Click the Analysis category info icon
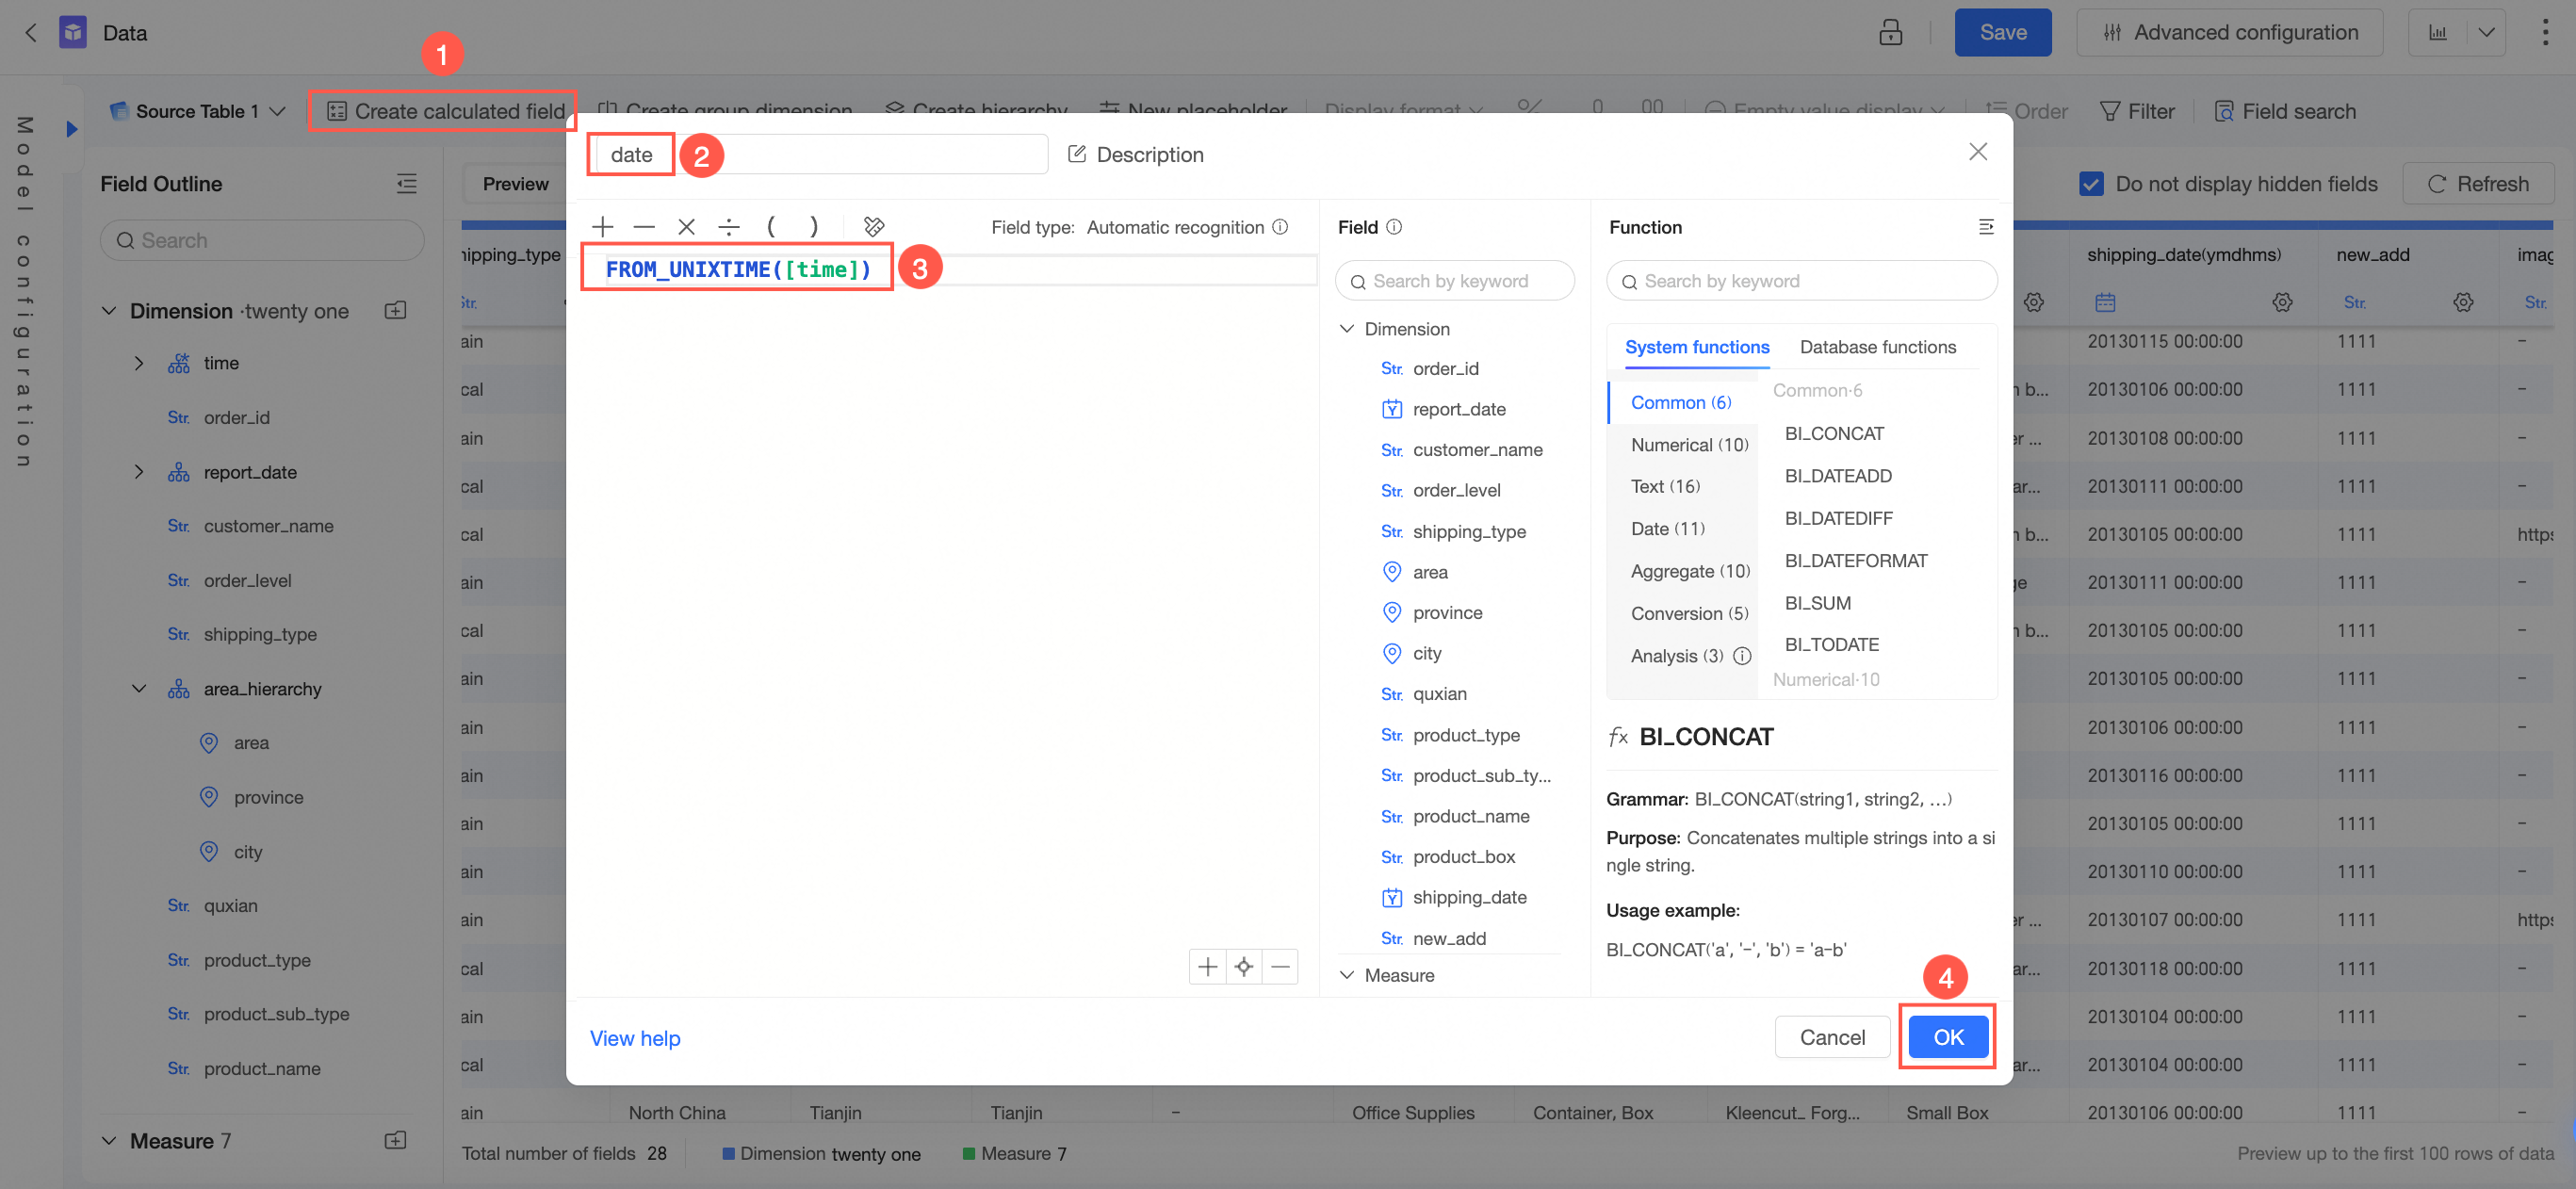2576x1189 pixels. (1742, 656)
